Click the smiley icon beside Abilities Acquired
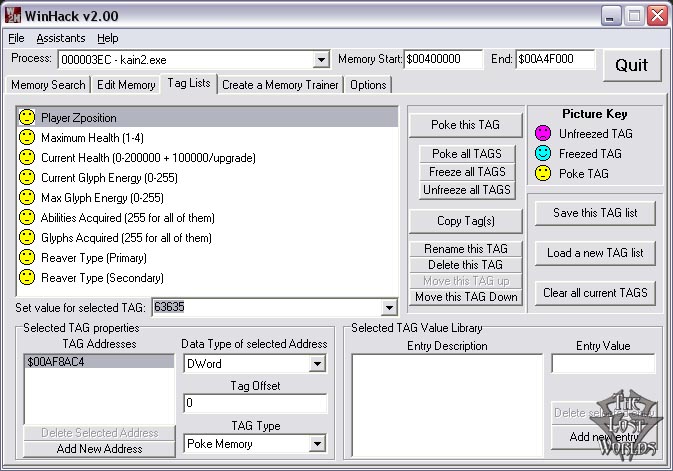The width and height of the screenshot is (673, 471). click(x=27, y=217)
